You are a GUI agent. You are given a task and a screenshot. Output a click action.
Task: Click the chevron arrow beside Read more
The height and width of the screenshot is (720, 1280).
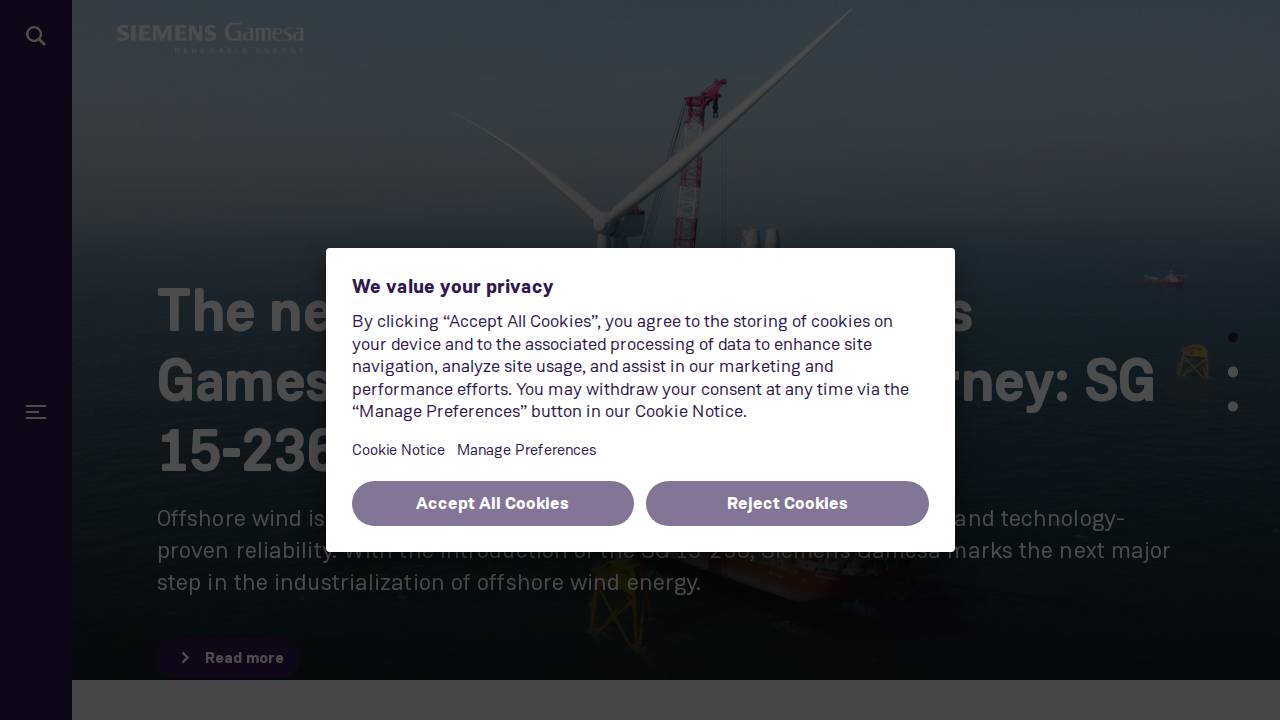click(185, 657)
